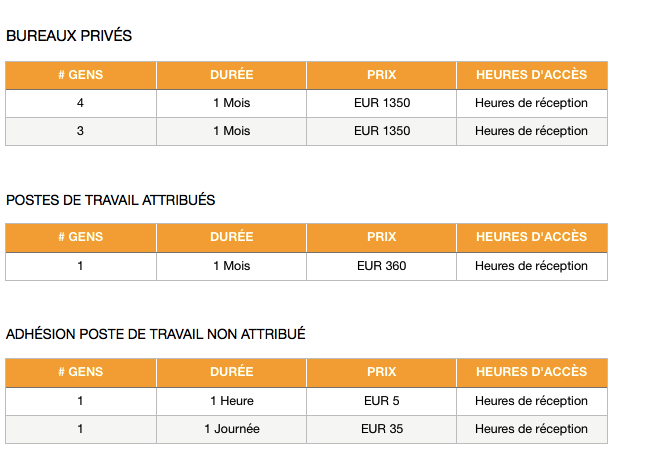The width and height of the screenshot is (664, 449).
Task: Click the EUR 360 price cell
Action: tap(382, 266)
